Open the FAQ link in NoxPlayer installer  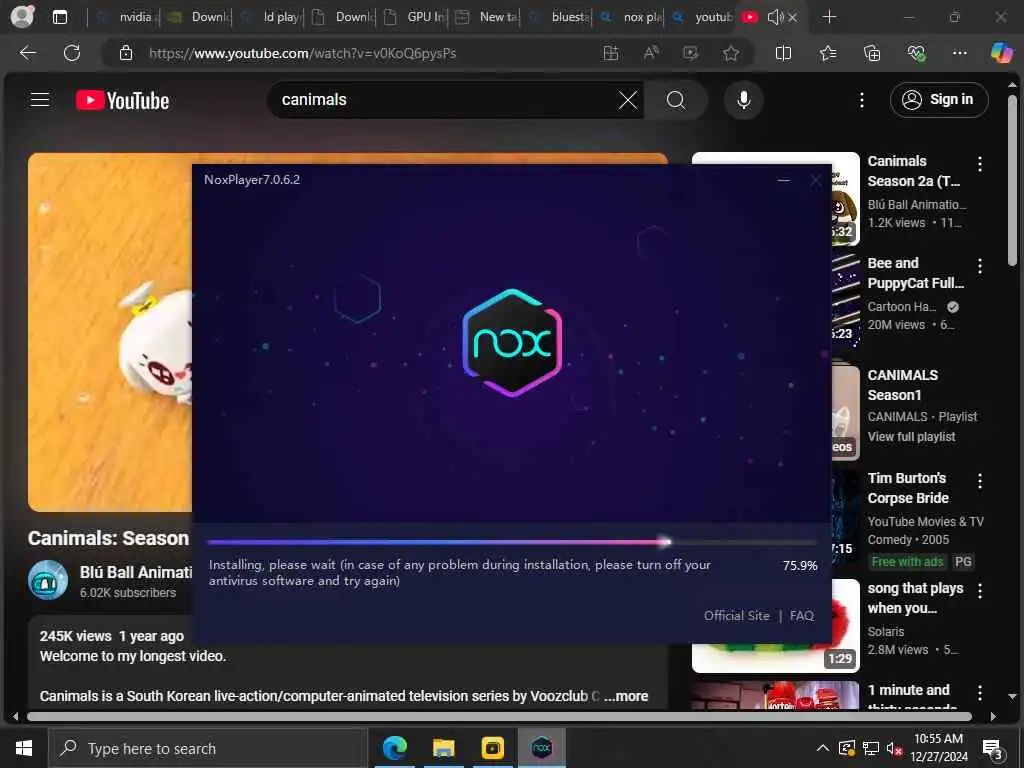801,615
